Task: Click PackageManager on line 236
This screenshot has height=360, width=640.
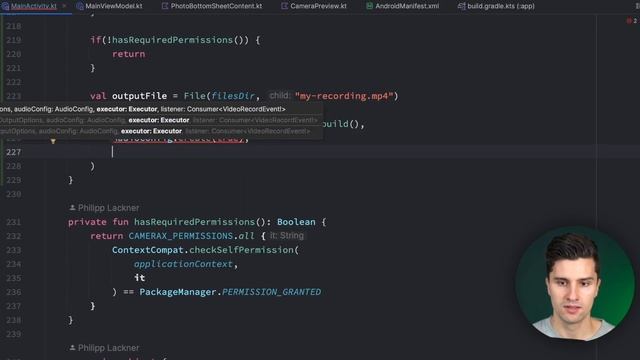Action: pyautogui.click(x=178, y=292)
